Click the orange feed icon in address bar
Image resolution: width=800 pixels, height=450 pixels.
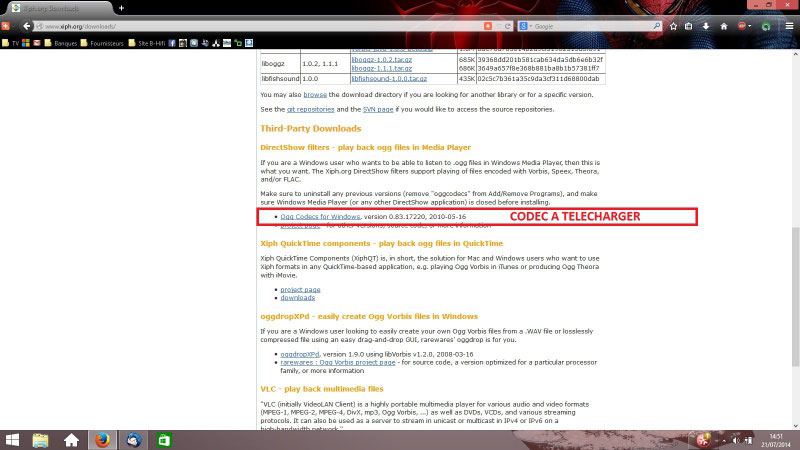[x=488, y=26]
